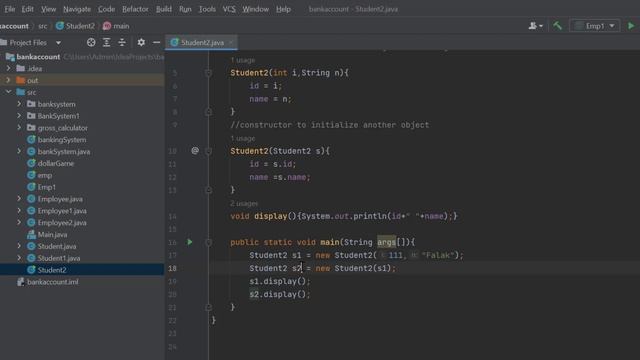The image size is (640, 360).
Task: Open the File menu
Action: click(x=9, y=9)
